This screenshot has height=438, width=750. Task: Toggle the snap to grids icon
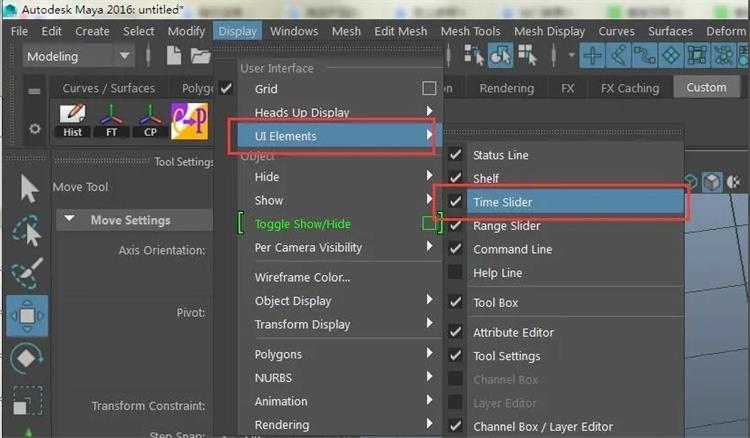pos(593,55)
